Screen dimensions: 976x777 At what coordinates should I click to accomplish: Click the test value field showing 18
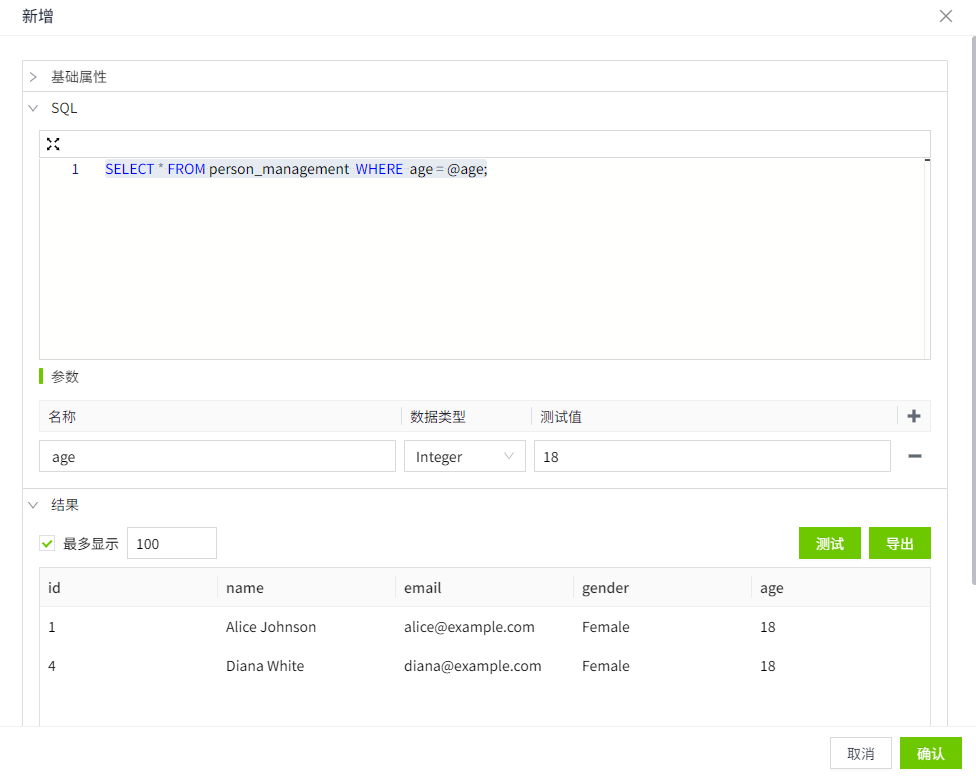(x=711, y=457)
